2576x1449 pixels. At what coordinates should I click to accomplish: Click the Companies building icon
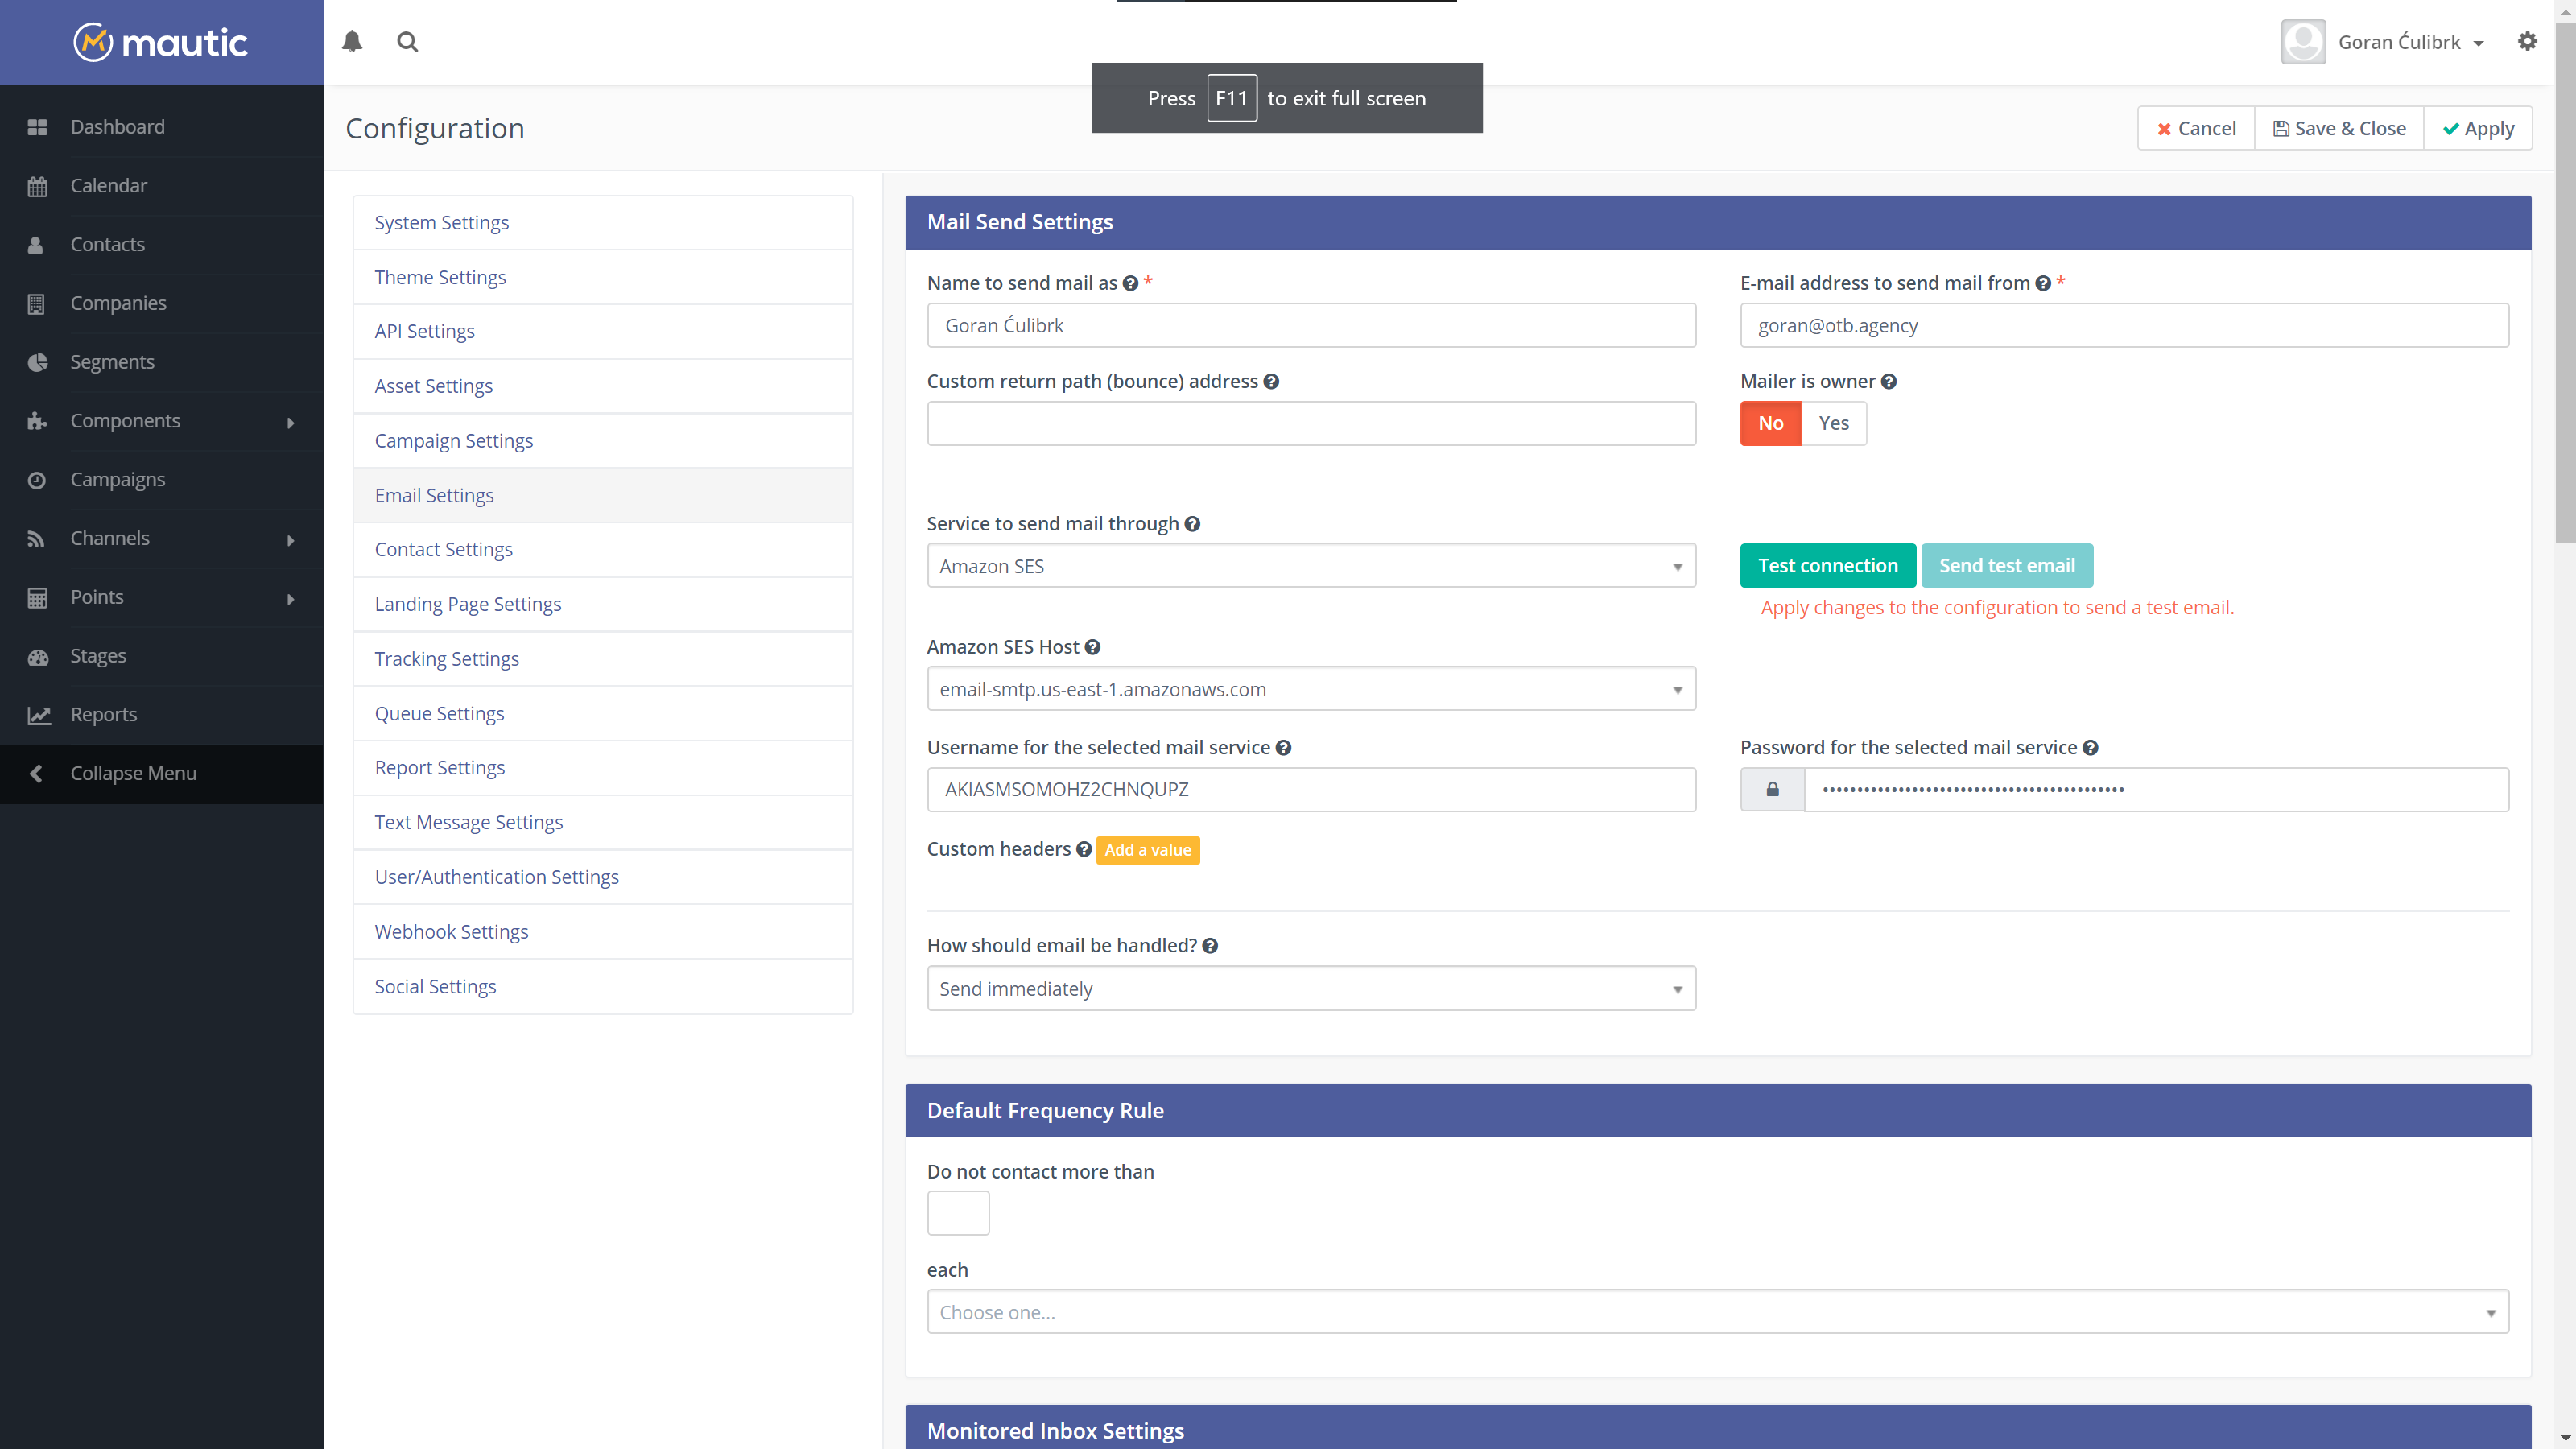click(36, 304)
